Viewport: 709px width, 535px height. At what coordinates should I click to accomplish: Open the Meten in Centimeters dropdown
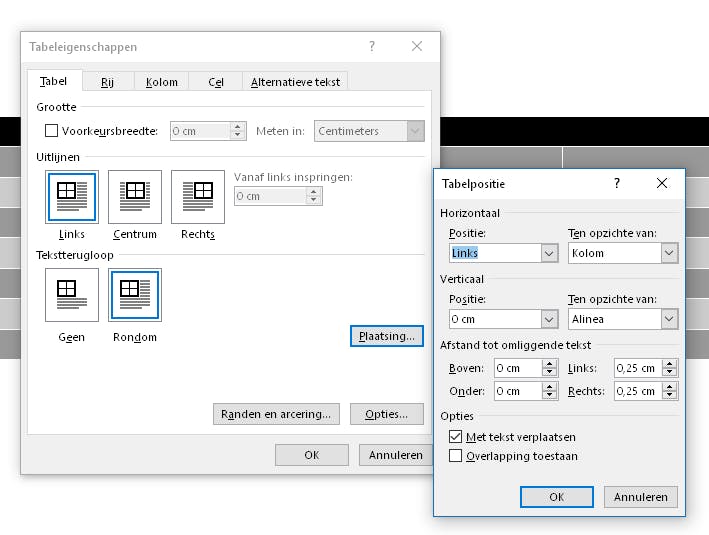415,131
